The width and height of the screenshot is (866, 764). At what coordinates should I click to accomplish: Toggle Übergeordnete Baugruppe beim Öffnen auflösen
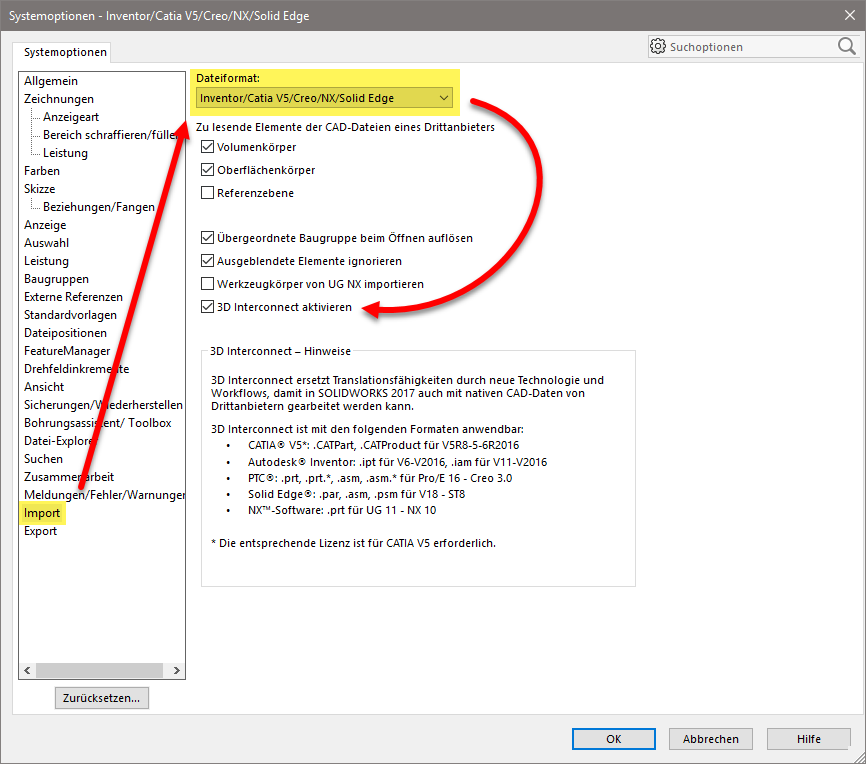click(x=208, y=238)
